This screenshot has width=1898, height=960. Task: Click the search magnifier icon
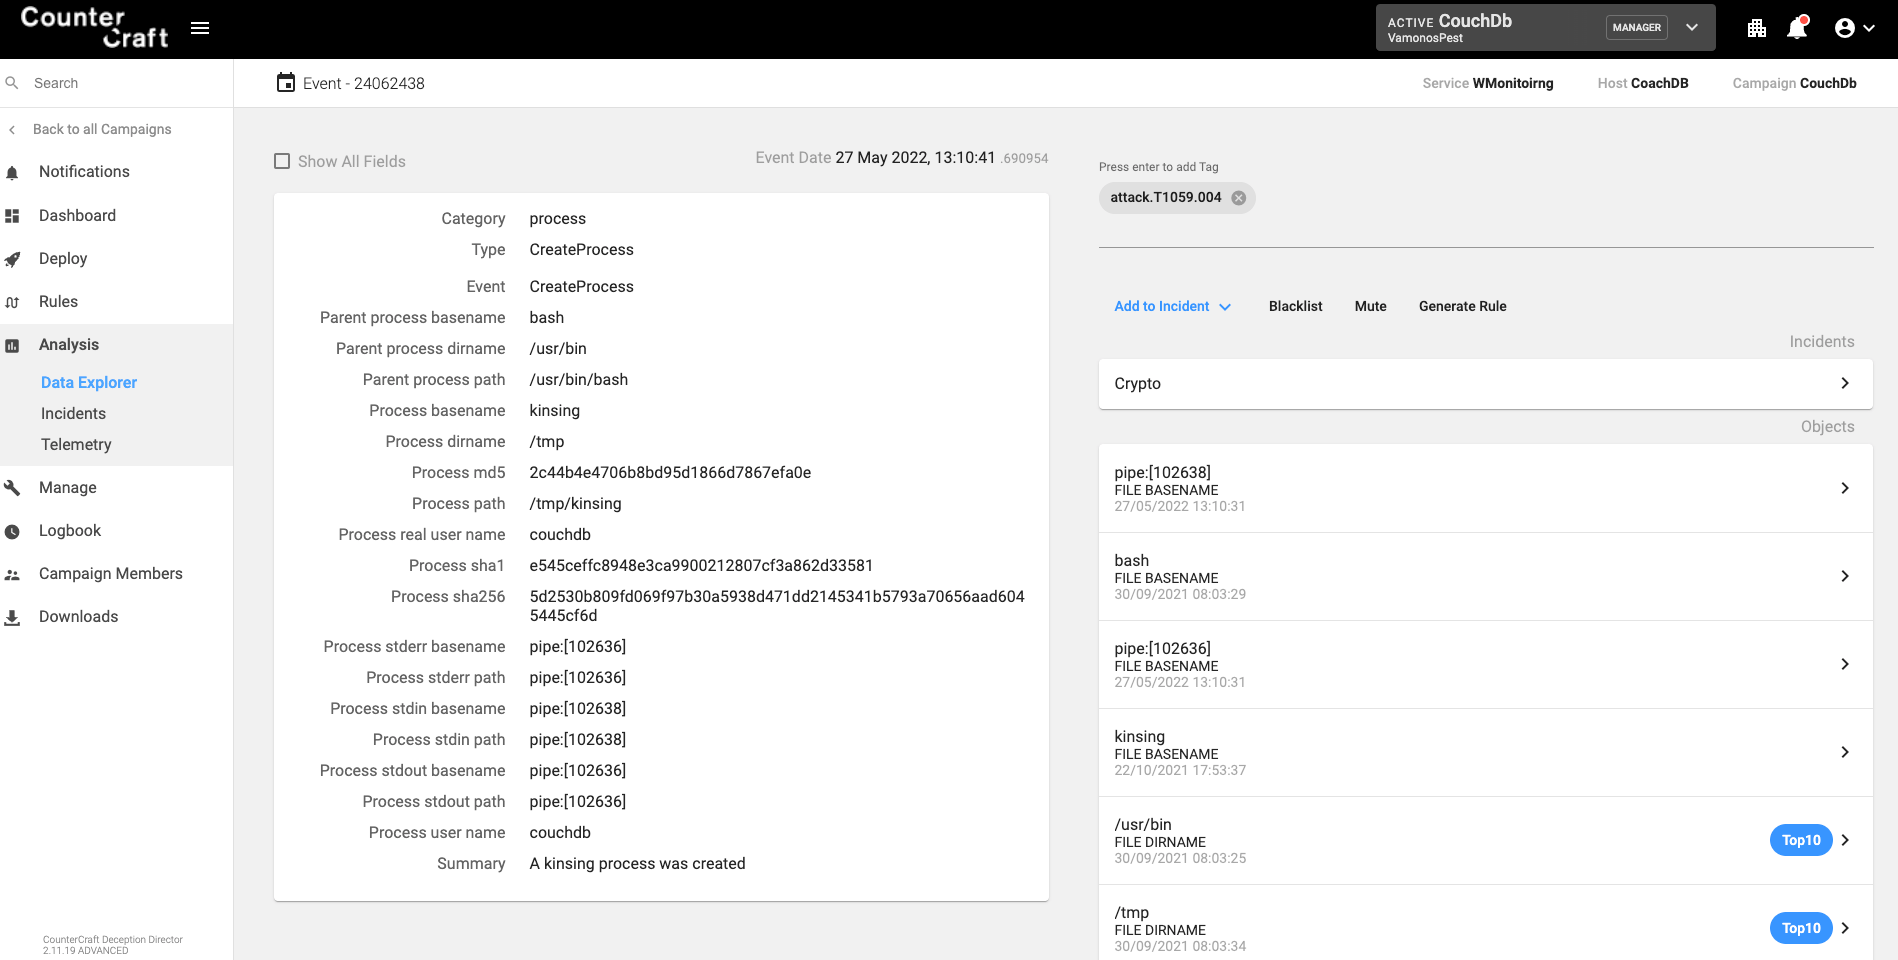coord(12,83)
